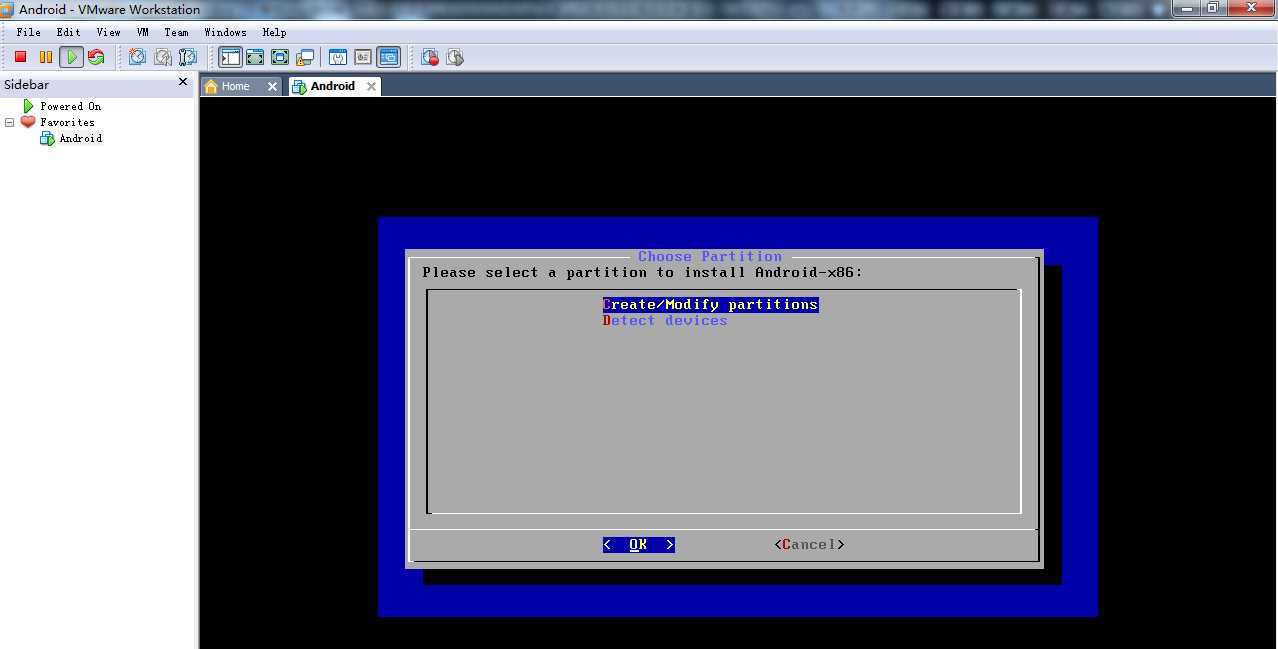Take a snapshot using the toolbar icon
The height and width of the screenshot is (649, 1278).
coord(137,57)
